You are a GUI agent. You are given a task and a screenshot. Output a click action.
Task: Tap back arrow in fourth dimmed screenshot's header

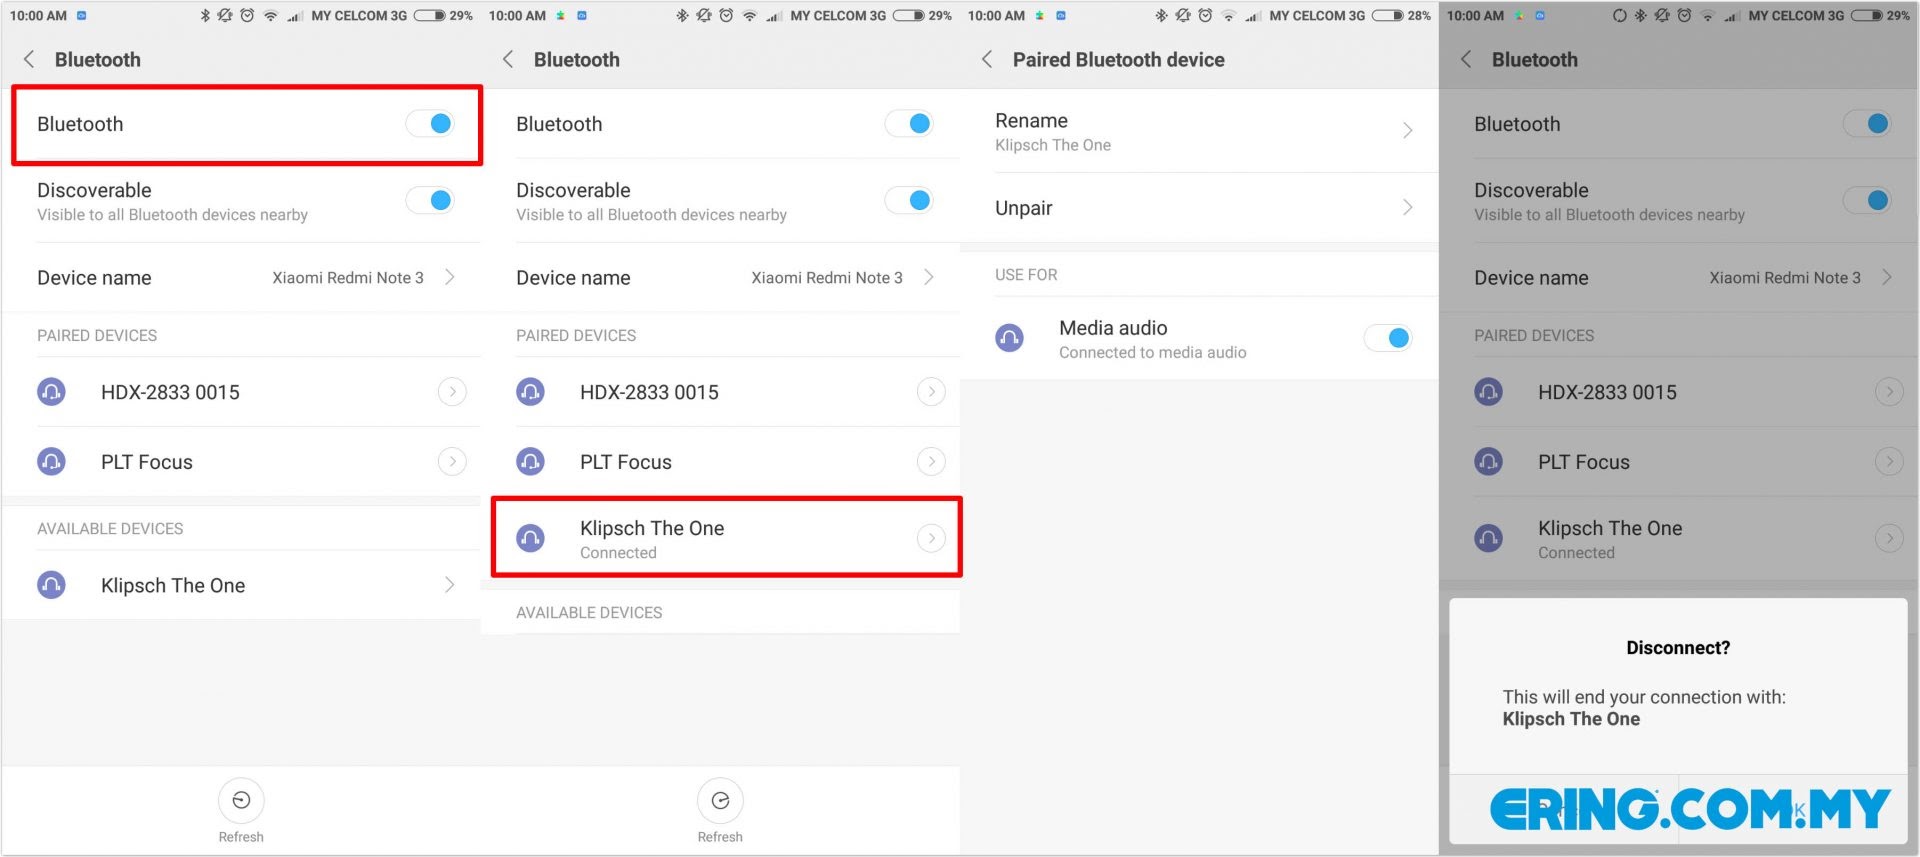(1466, 59)
